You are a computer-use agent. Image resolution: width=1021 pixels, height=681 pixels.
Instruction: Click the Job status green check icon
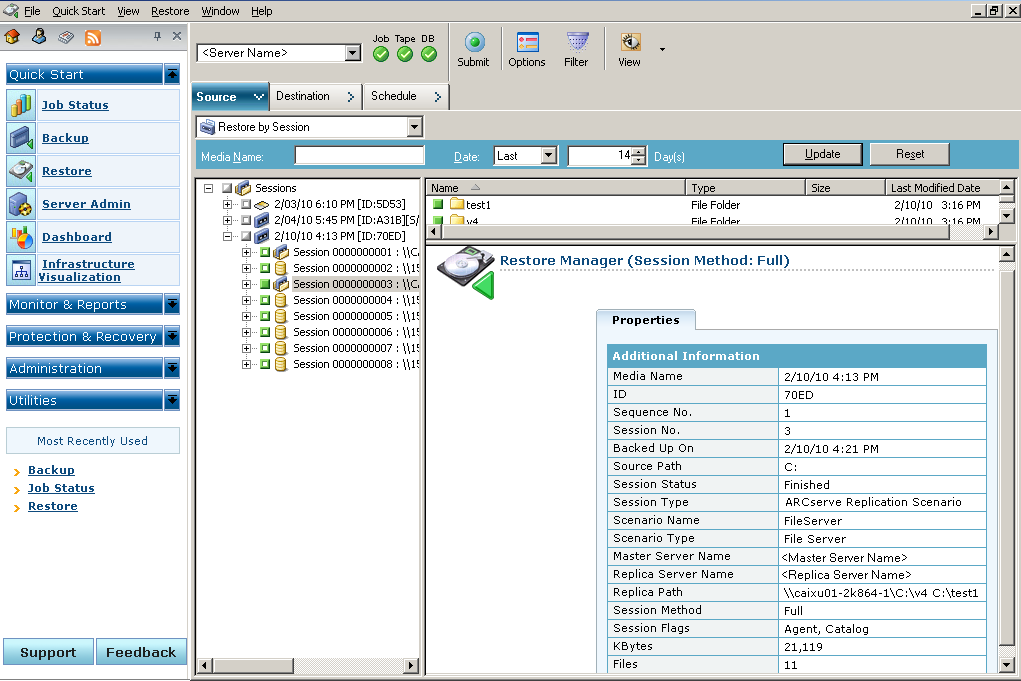[382, 55]
